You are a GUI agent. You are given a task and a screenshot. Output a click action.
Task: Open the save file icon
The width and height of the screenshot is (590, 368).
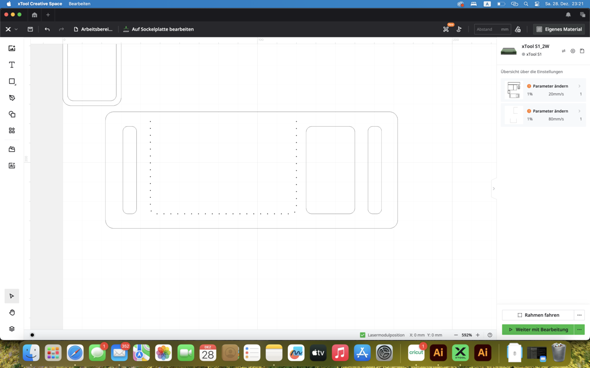30,29
